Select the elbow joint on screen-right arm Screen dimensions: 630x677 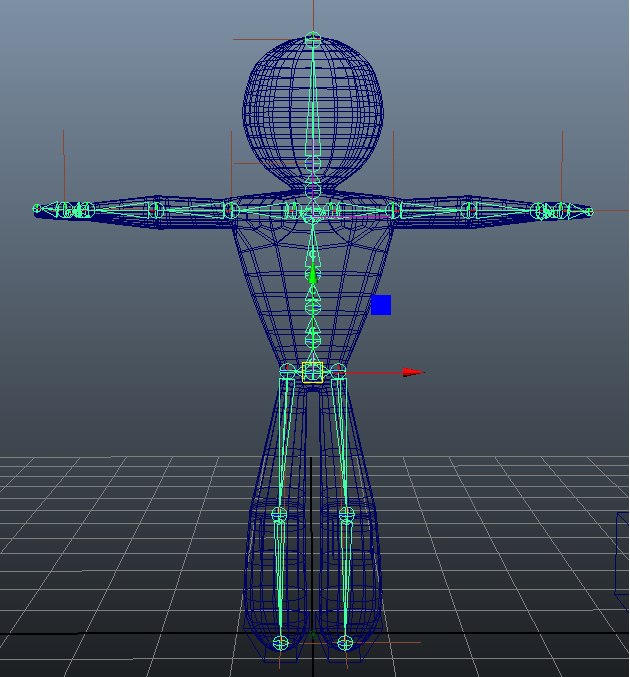[x=469, y=211]
